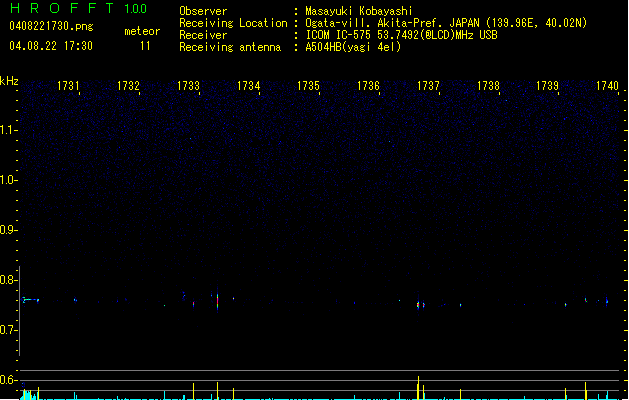Click the meteor count value 11
629x400 pixels.
(145, 46)
